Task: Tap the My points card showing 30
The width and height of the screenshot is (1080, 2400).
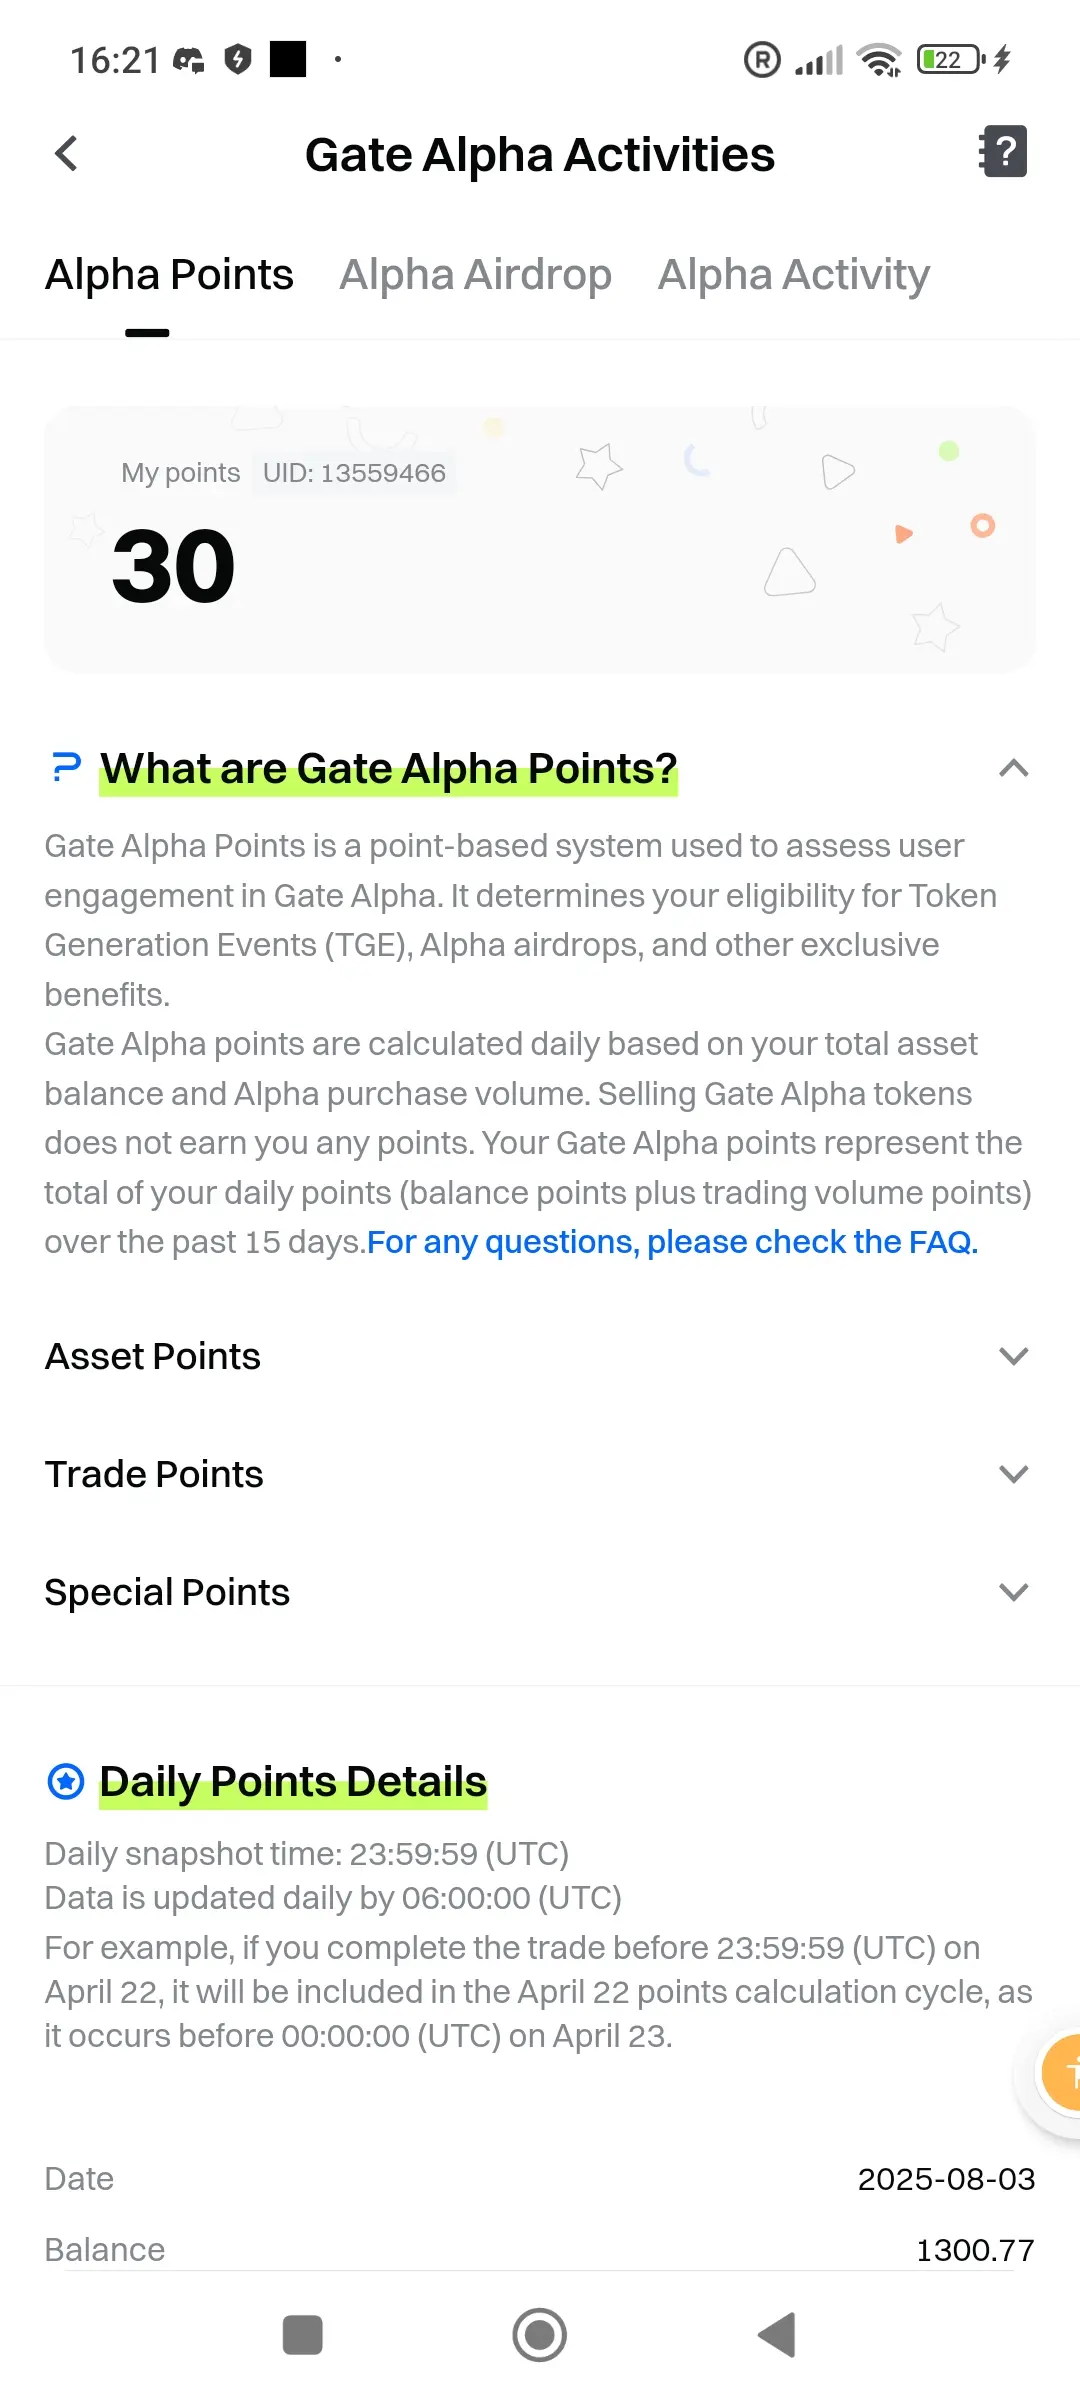Action: [x=540, y=540]
